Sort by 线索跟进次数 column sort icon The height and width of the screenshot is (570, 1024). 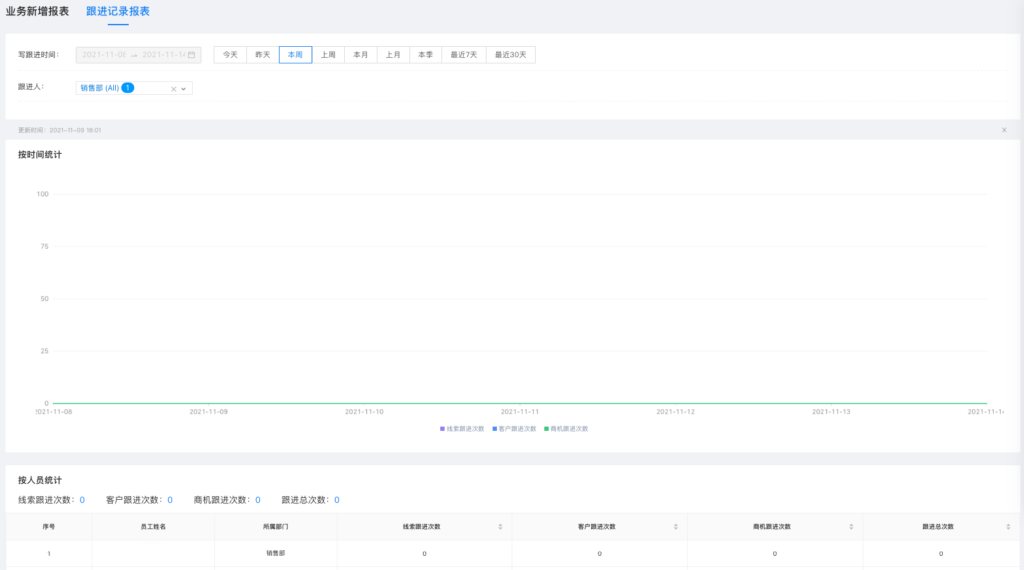[x=500, y=526]
